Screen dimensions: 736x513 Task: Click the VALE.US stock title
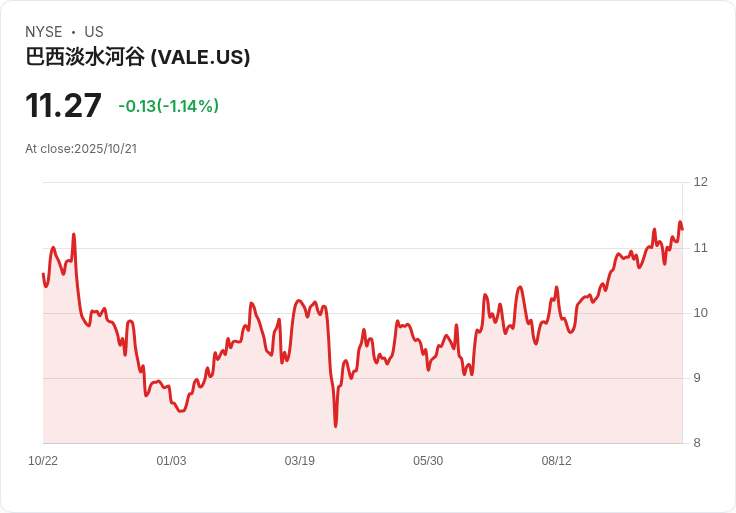138,57
